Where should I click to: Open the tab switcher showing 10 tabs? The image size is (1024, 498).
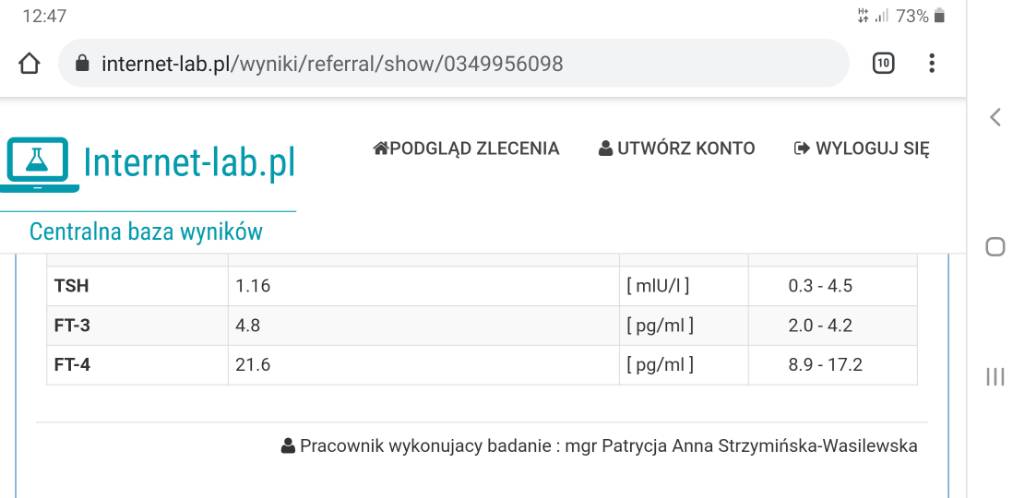coord(883,64)
